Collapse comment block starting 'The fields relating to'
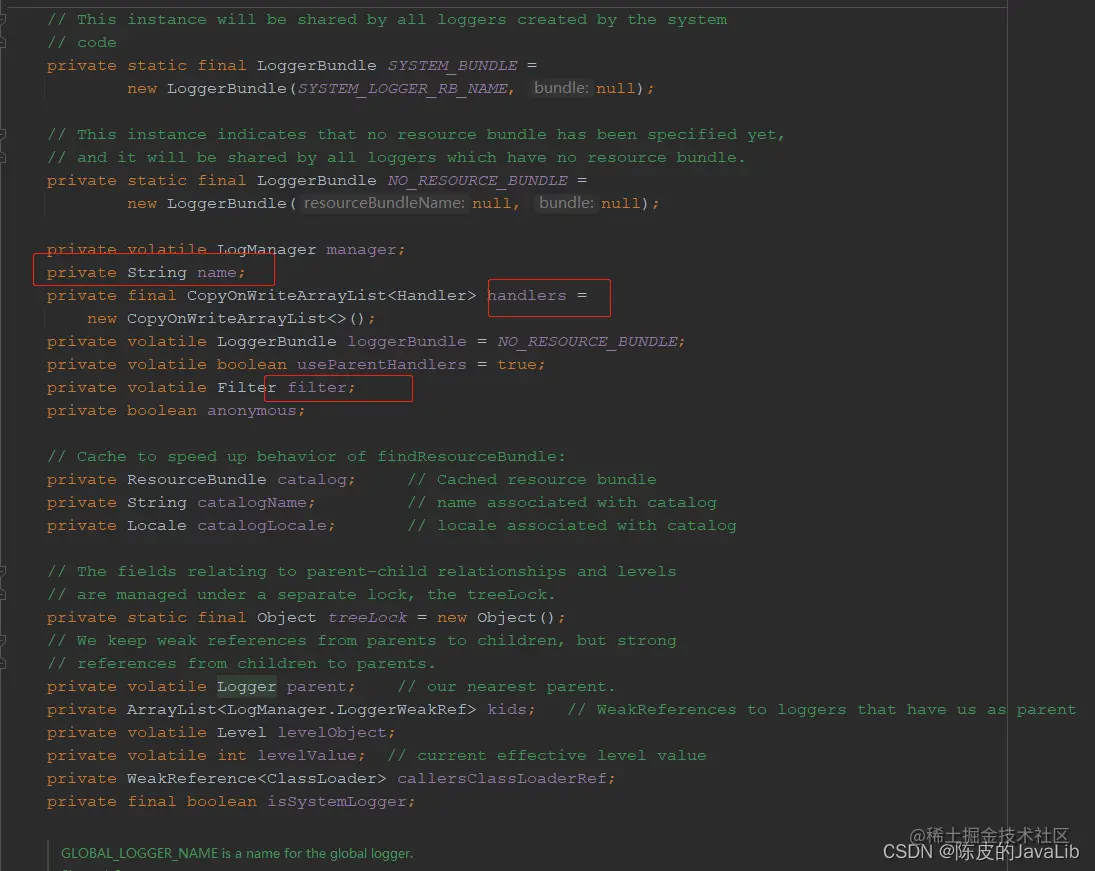This screenshot has height=871, width=1095. [x=3, y=571]
